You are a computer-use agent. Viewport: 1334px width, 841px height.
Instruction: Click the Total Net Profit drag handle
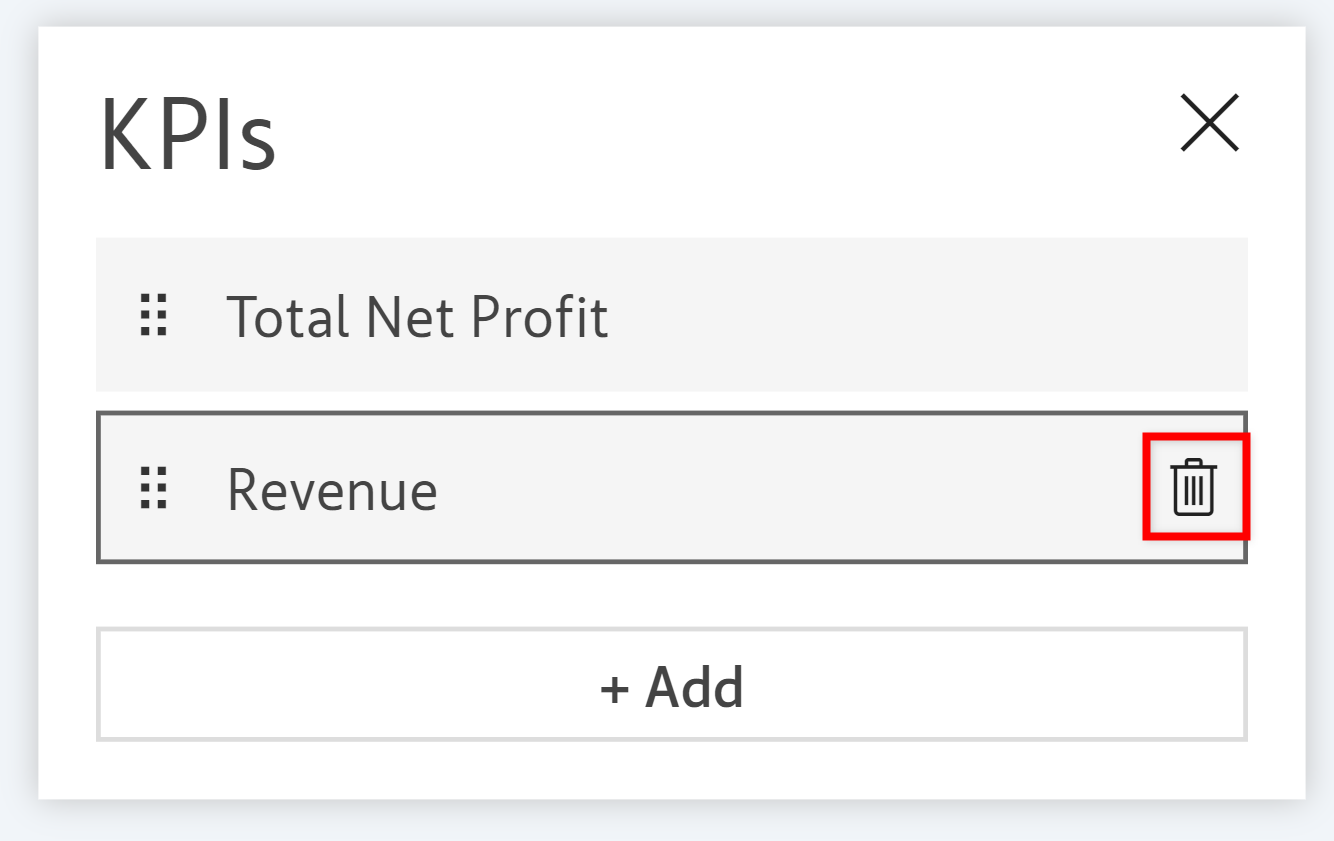[154, 316]
